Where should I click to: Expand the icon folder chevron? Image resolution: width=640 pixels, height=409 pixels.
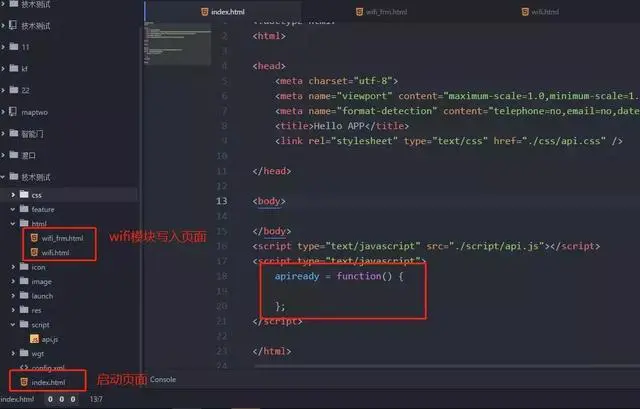coord(13,267)
